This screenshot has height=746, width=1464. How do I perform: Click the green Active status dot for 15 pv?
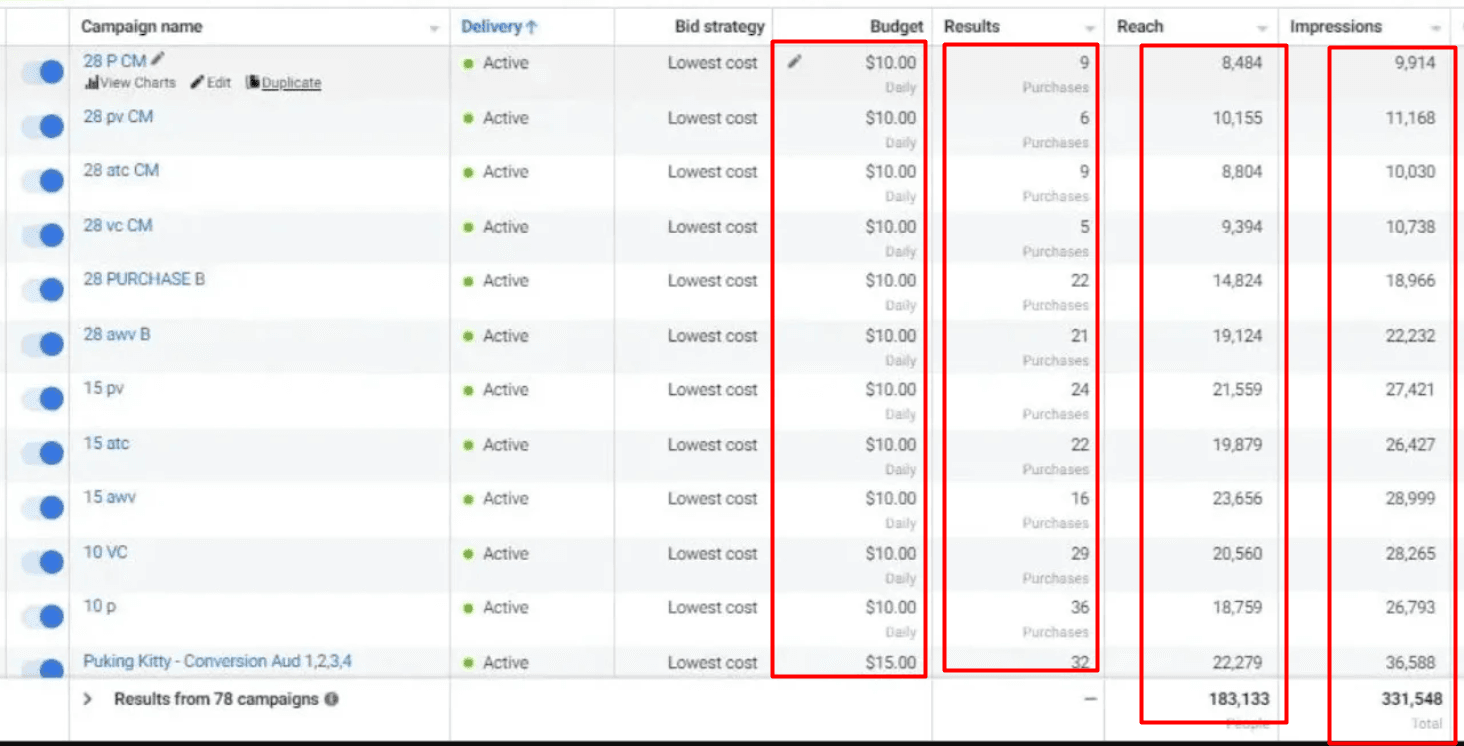click(x=468, y=391)
